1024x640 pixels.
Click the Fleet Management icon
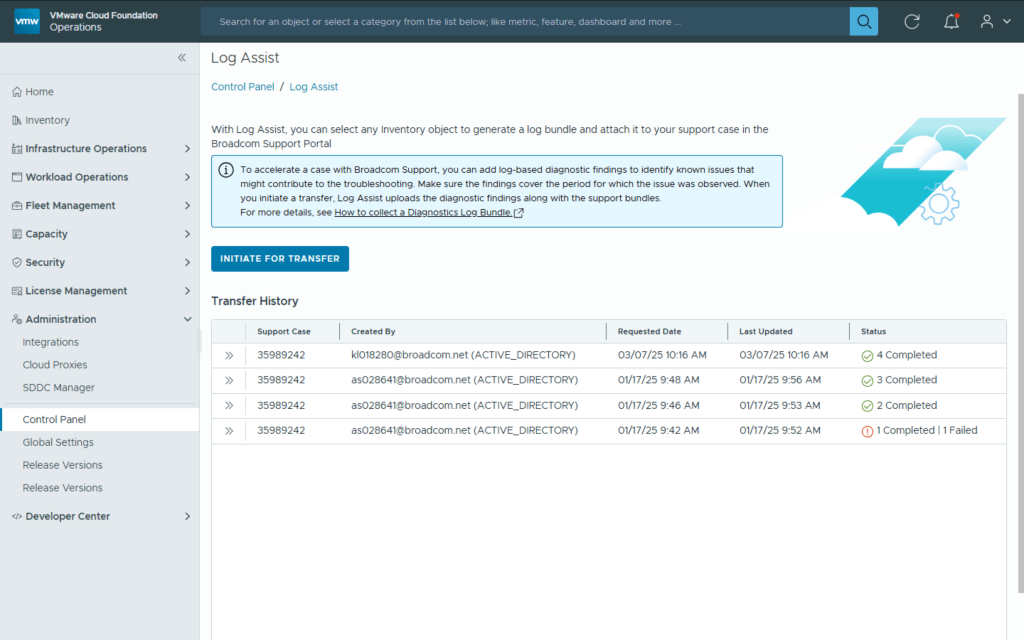(x=17, y=206)
